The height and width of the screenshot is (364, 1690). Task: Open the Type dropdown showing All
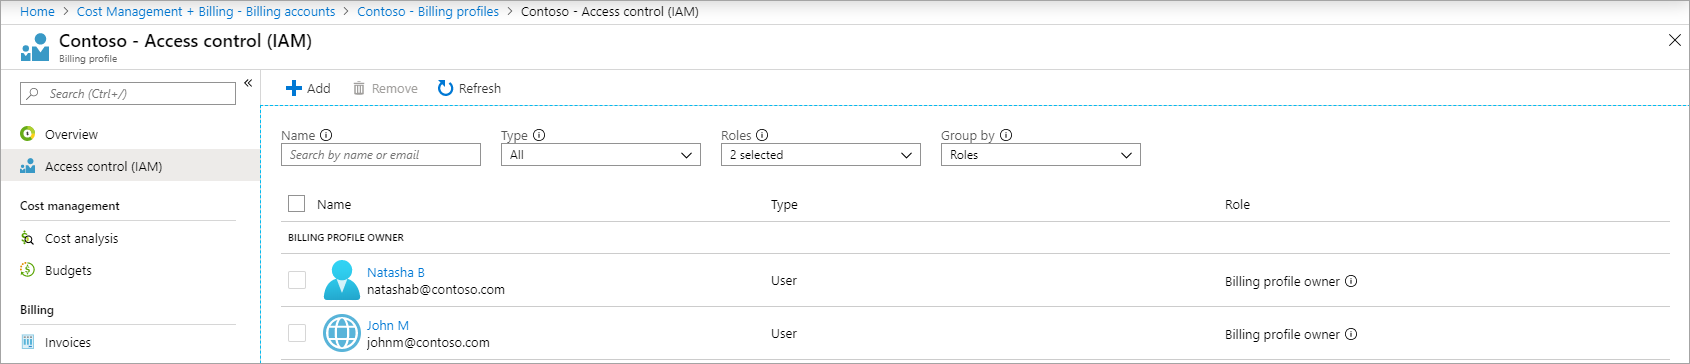coord(601,155)
